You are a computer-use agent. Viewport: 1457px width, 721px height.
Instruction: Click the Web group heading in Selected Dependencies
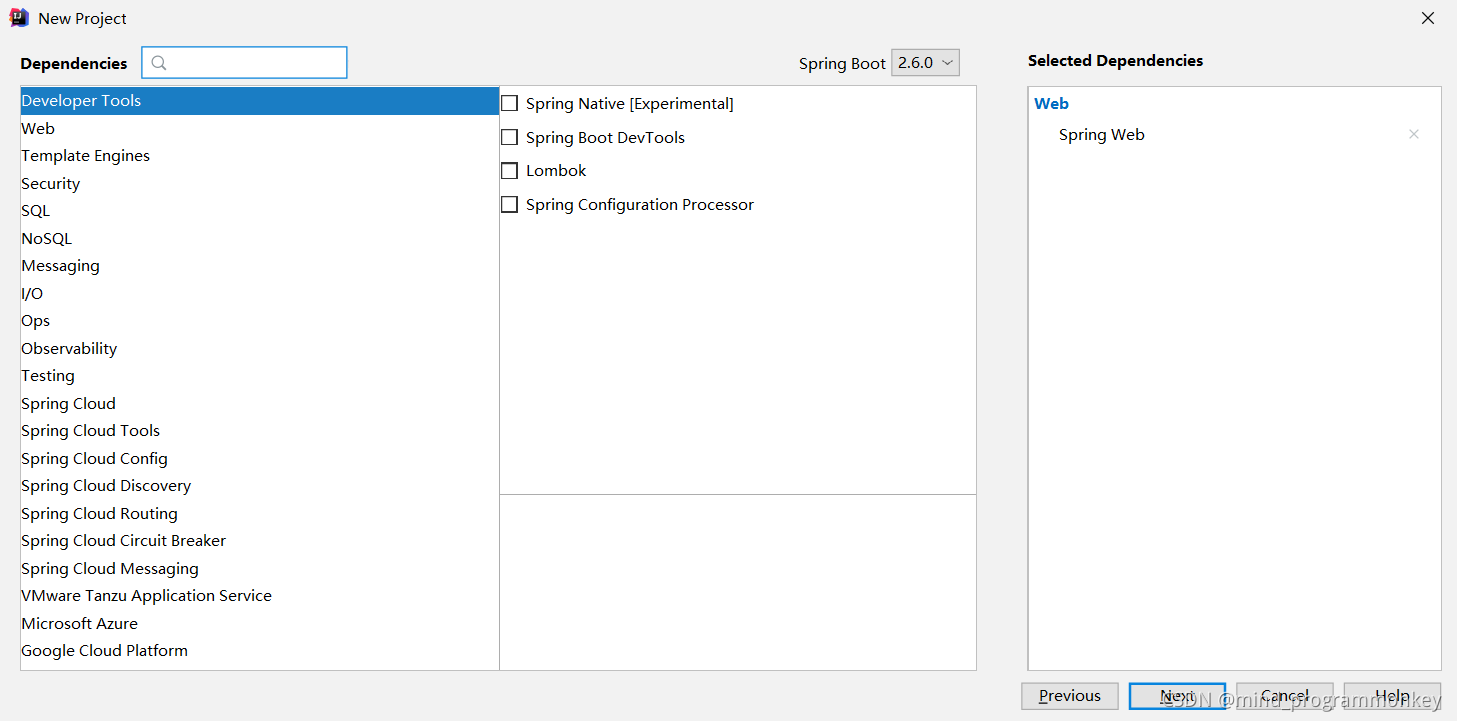tap(1051, 103)
